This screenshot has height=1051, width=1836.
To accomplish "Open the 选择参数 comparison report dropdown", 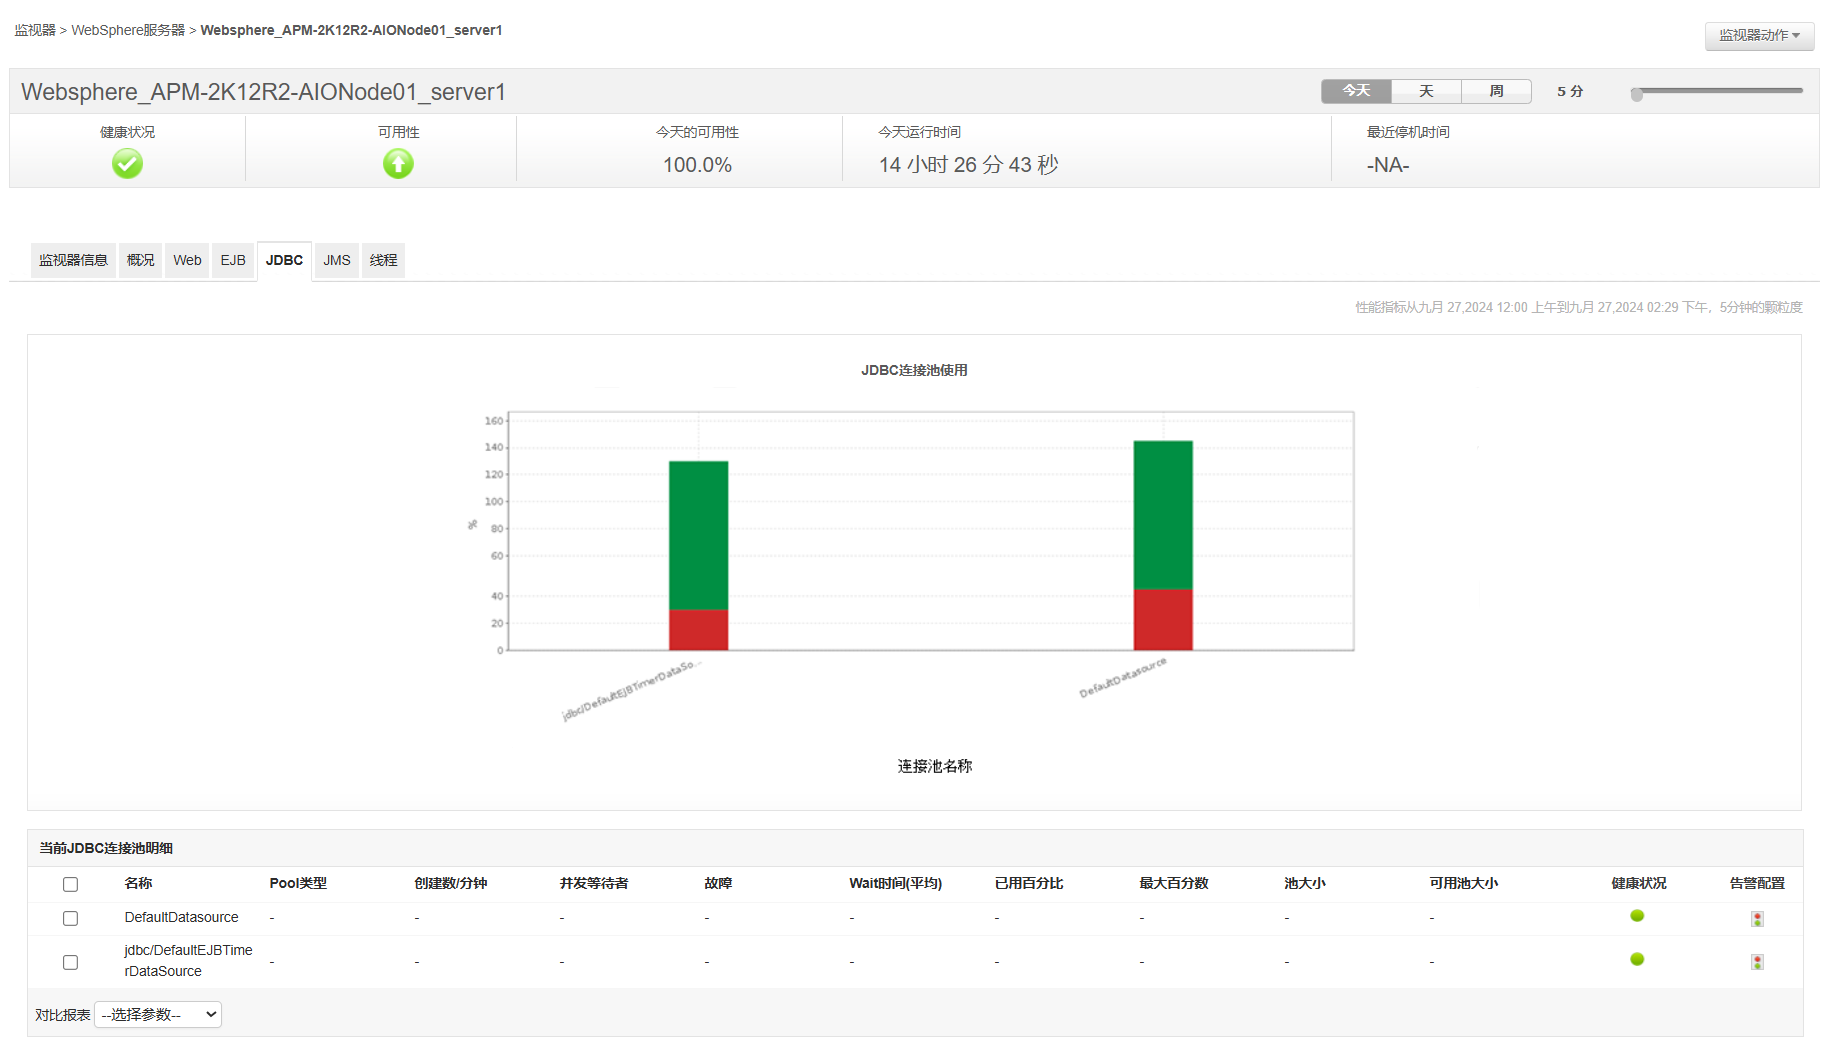I will click(158, 1015).
